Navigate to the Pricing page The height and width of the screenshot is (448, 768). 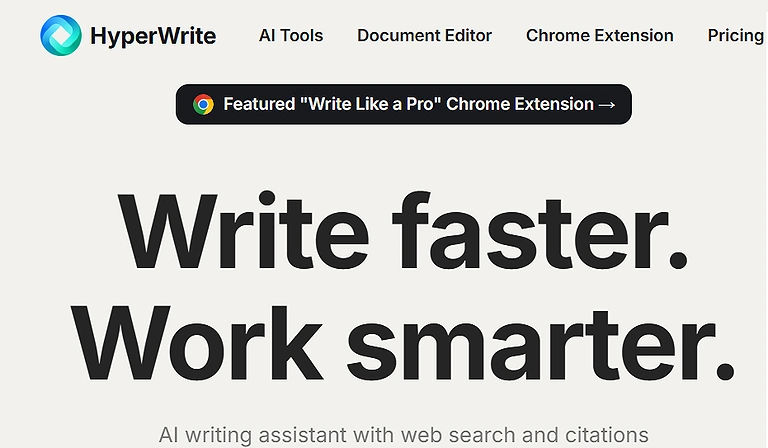736,36
